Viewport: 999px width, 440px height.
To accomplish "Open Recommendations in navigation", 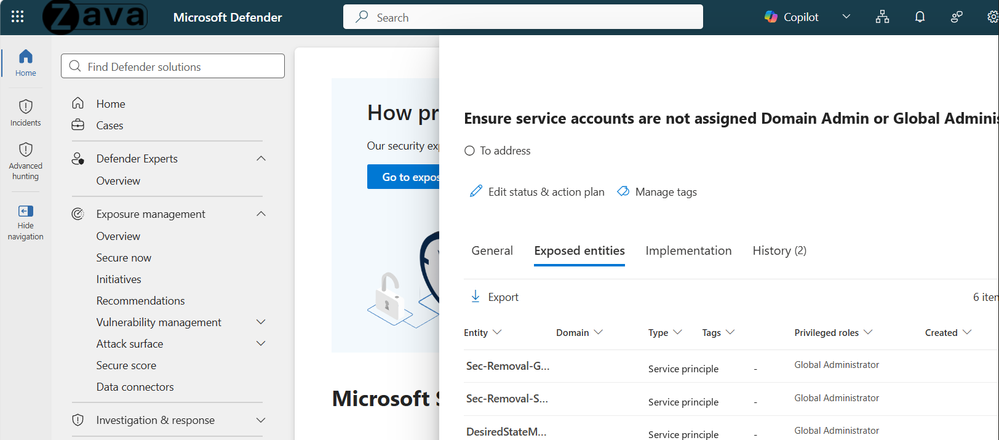I will (140, 301).
